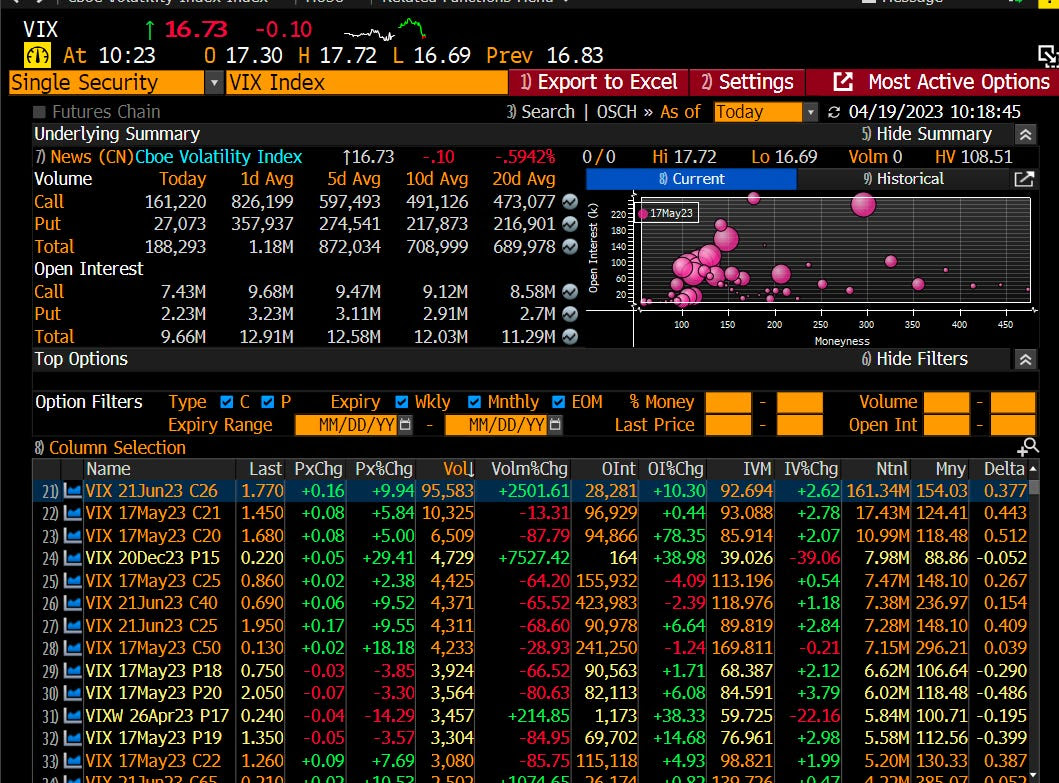
Task: Open chart icon for VIX 21Jun23 C40
Action: coord(72,603)
